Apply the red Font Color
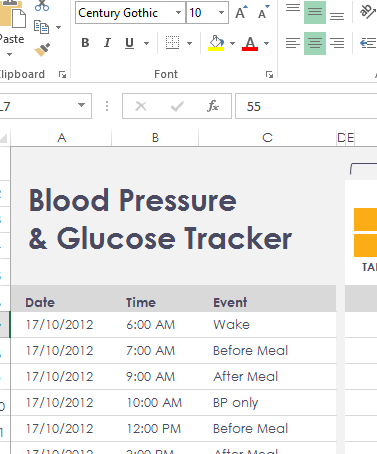Screen dimensions: 377x454 click(250, 43)
